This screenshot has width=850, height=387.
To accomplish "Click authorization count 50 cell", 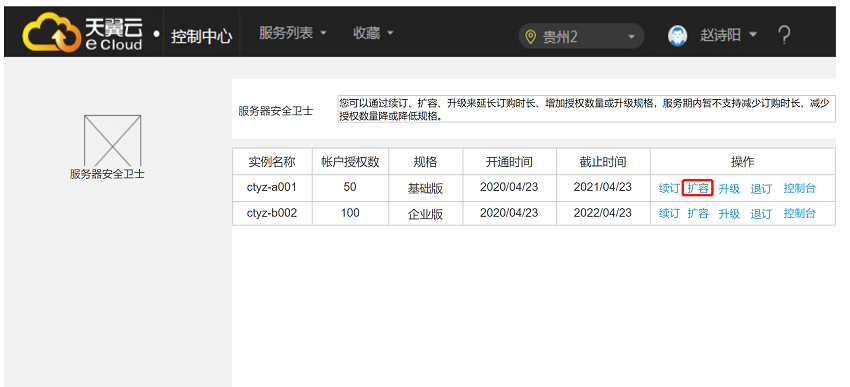I will (350, 188).
